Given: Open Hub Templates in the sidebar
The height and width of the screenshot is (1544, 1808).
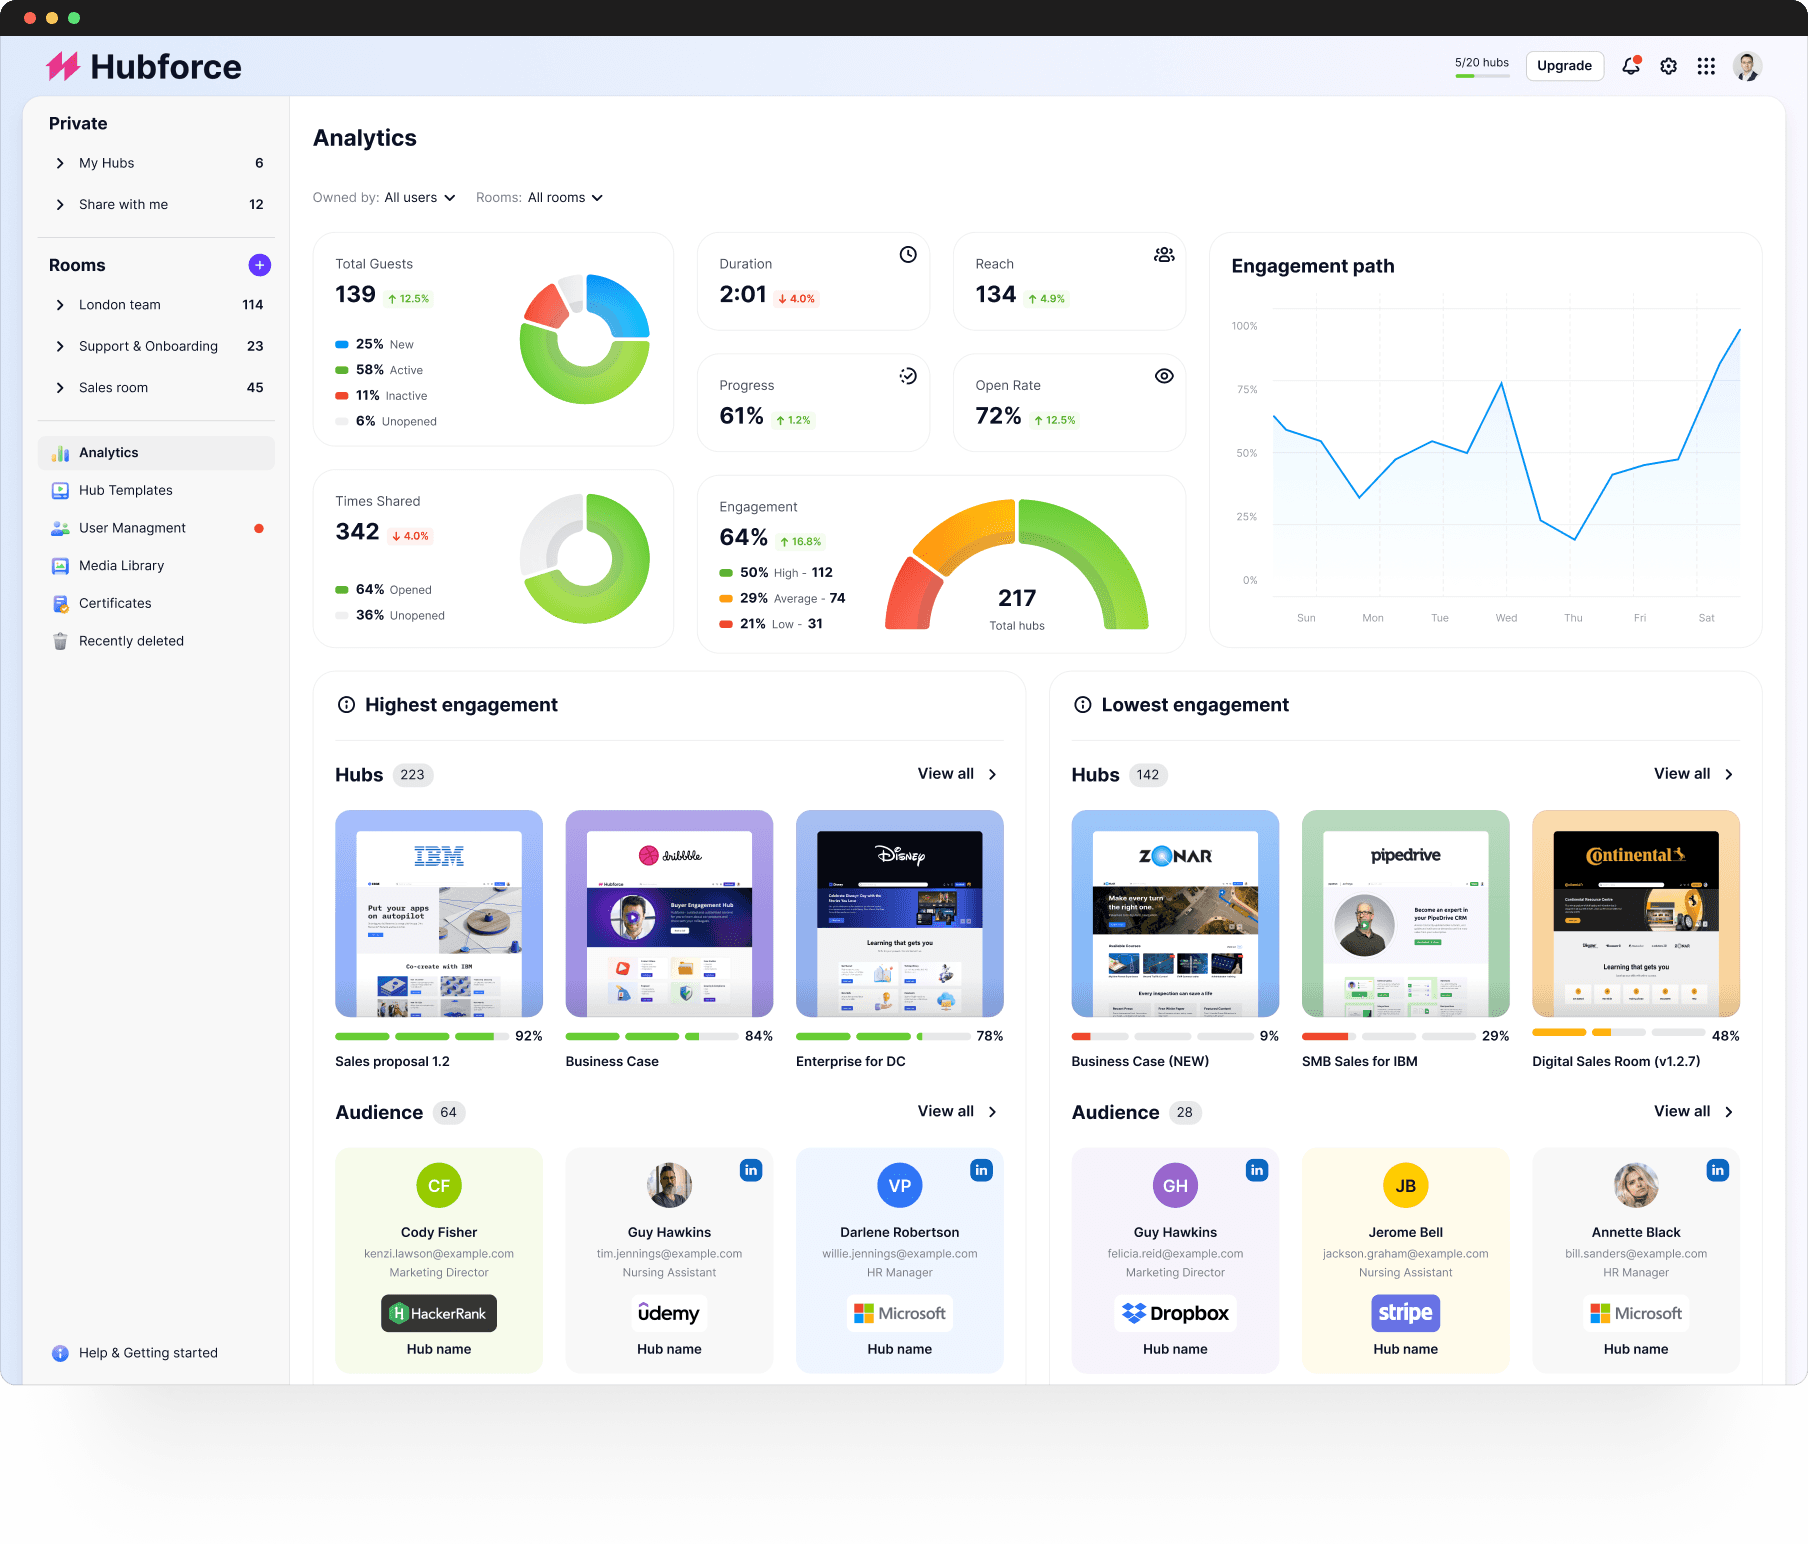Looking at the screenshot, I should tap(126, 490).
